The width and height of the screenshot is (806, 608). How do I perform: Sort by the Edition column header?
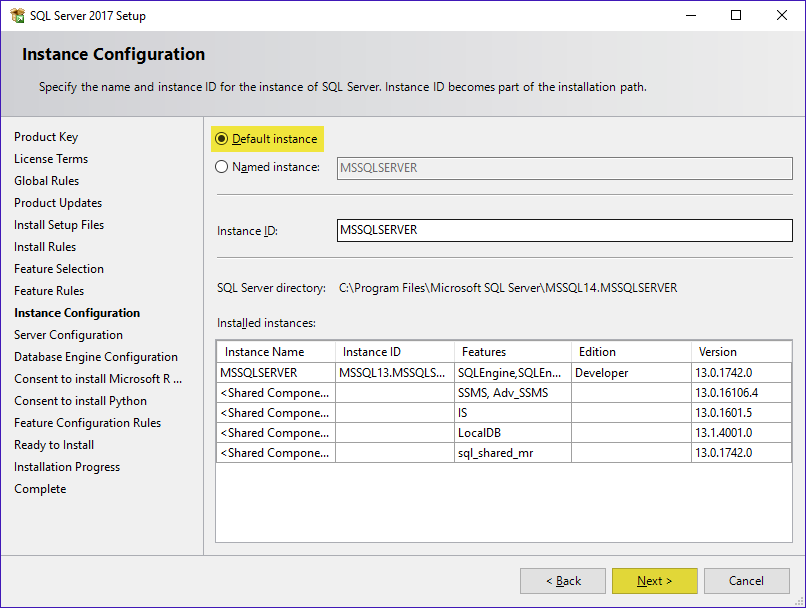631,352
